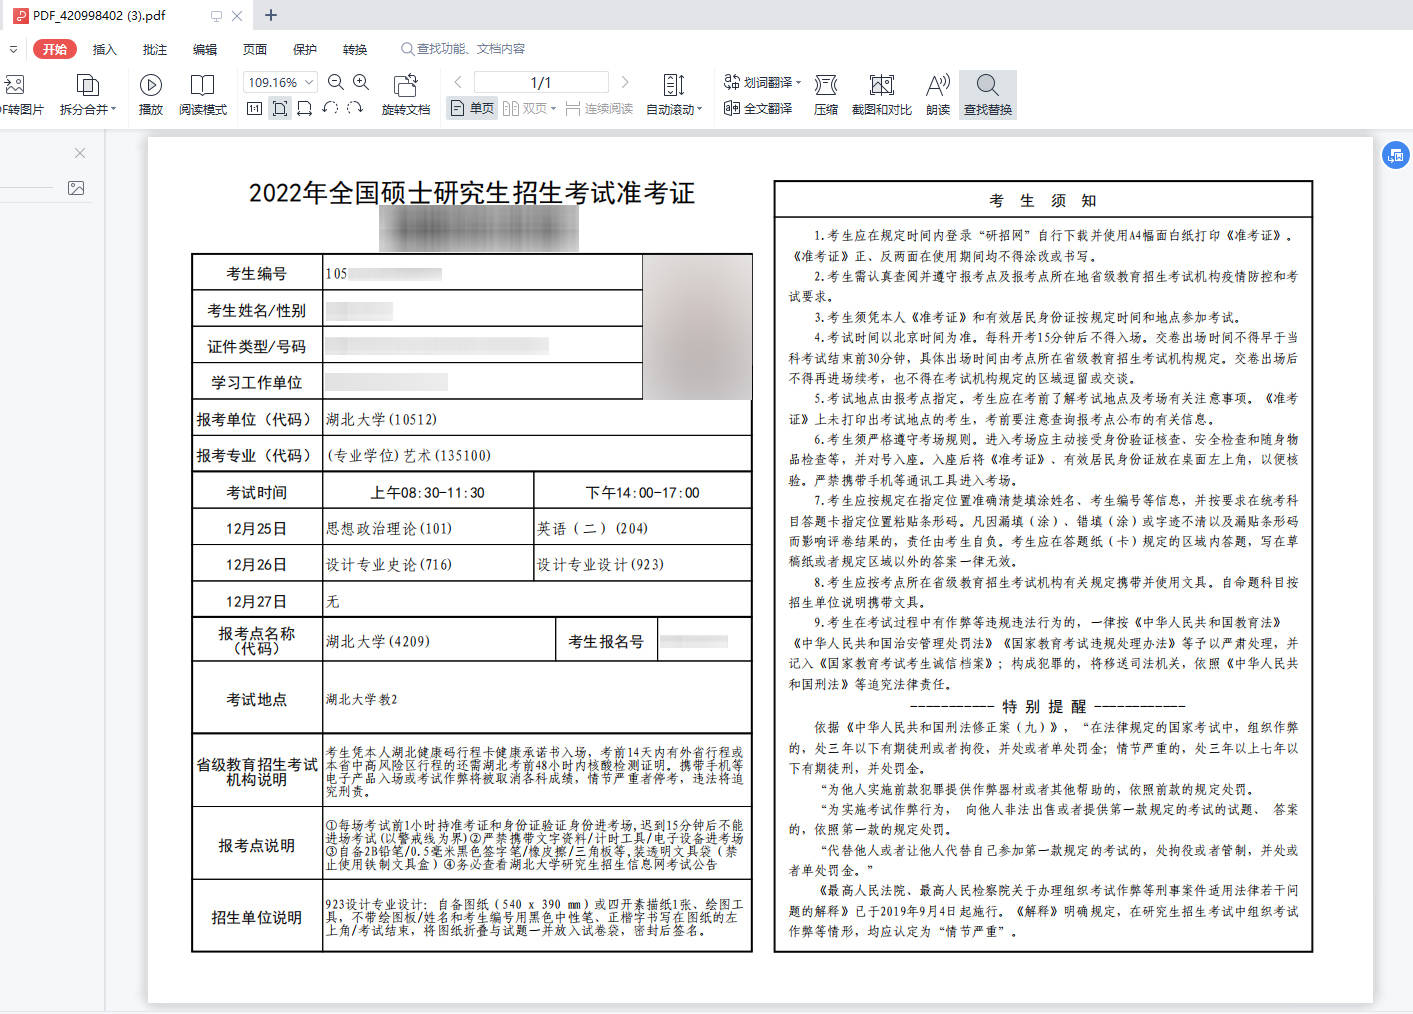Enter reading mode via 阅读模式 icon
Viewport: 1413px width, 1014px height.
(x=202, y=94)
